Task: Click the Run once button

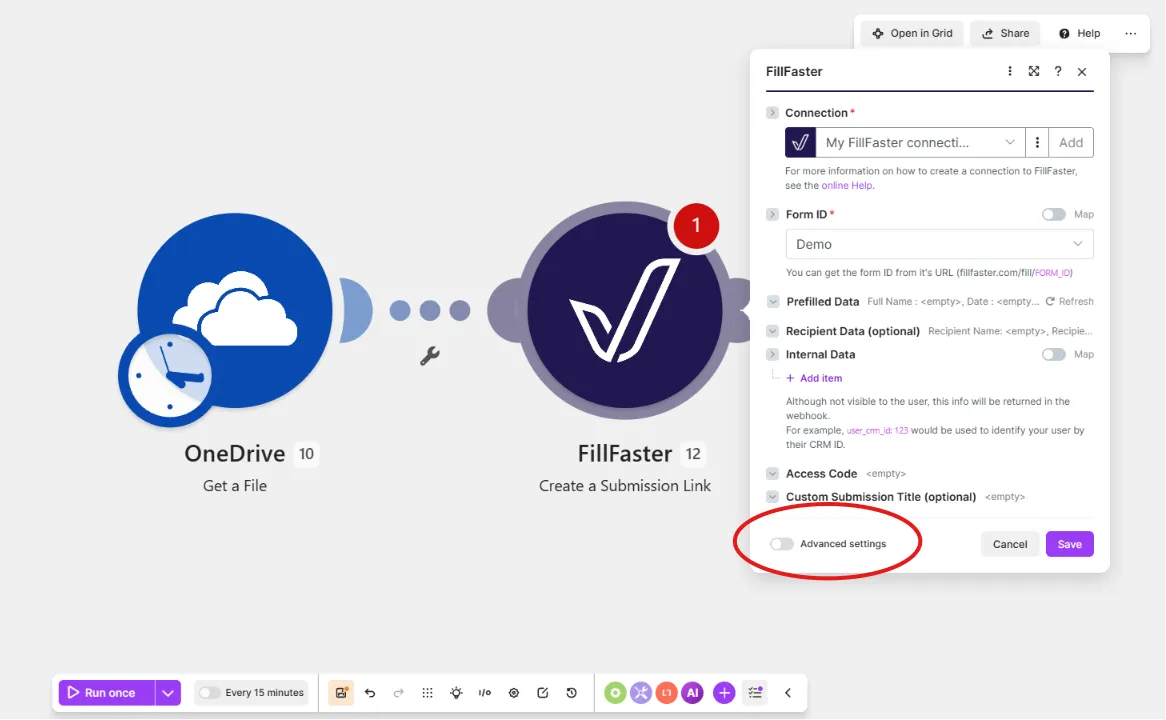Action: [x=106, y=692]
